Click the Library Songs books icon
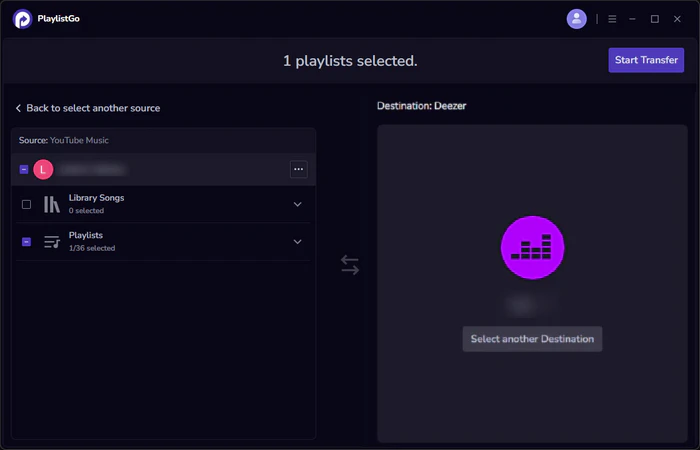The image size is (700, 450). (52, 204)
